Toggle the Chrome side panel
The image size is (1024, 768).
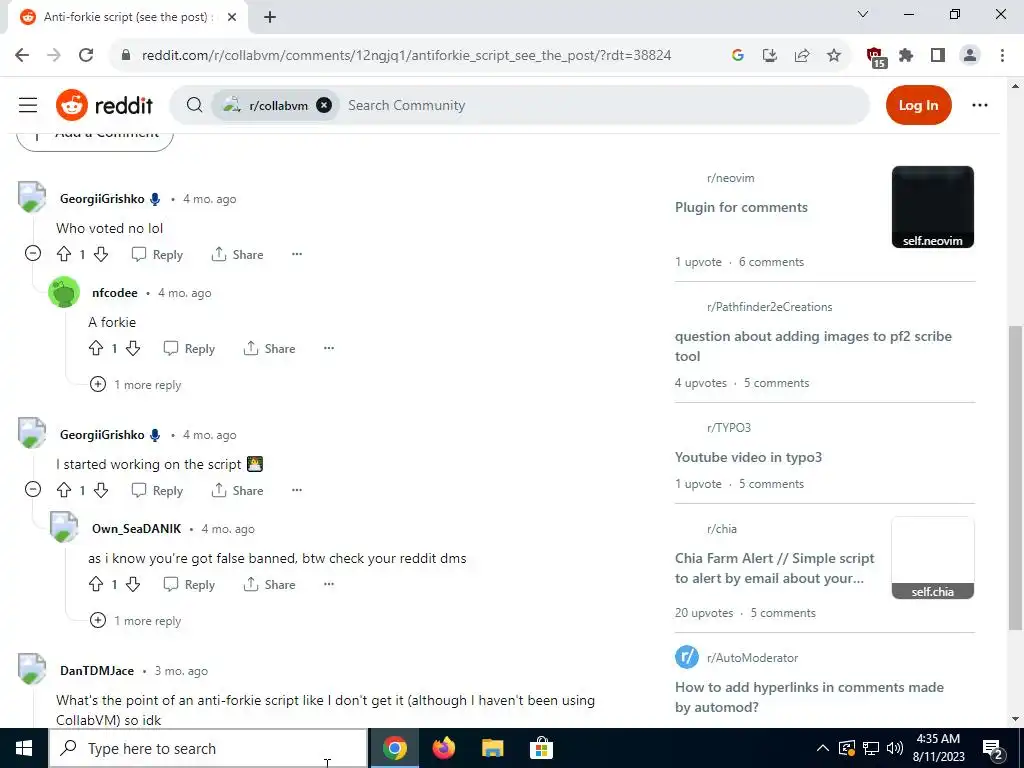tap(938, 55)
